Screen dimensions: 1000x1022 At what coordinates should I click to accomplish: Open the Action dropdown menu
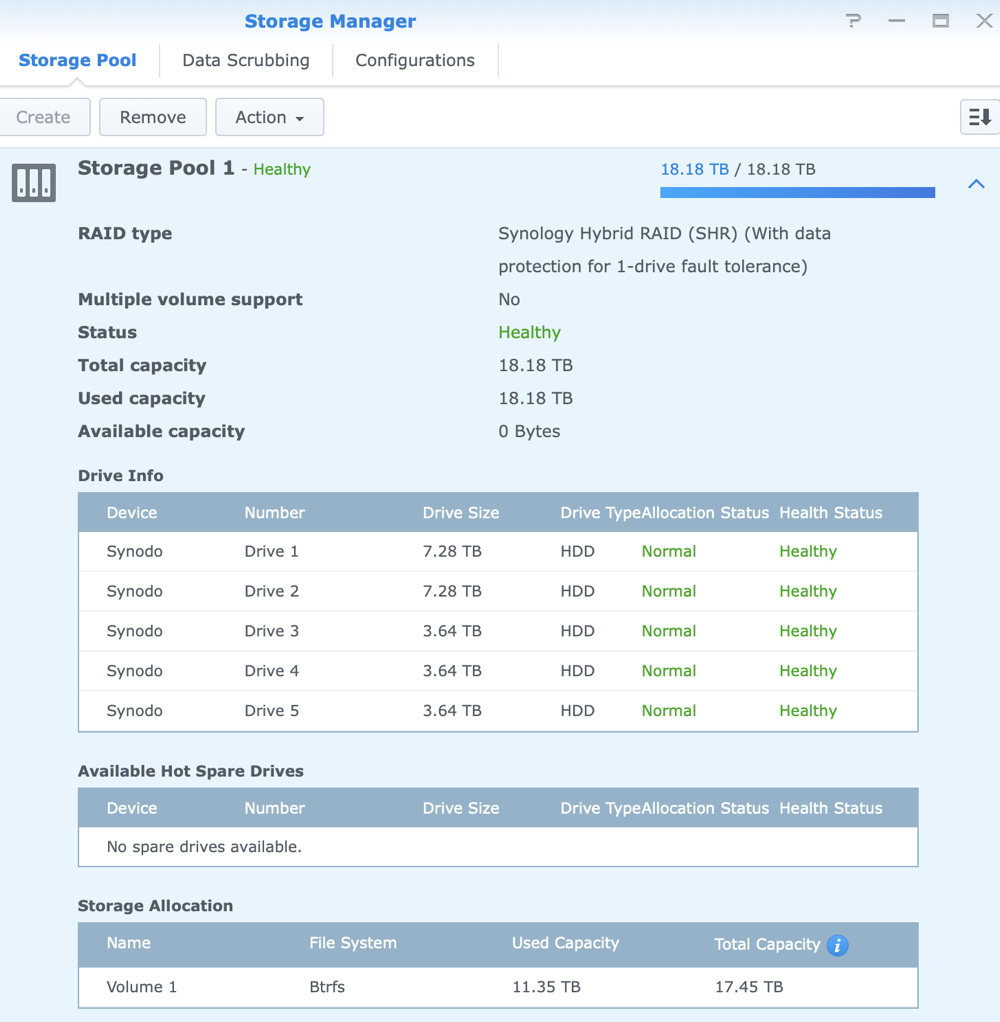pos(269,117)
